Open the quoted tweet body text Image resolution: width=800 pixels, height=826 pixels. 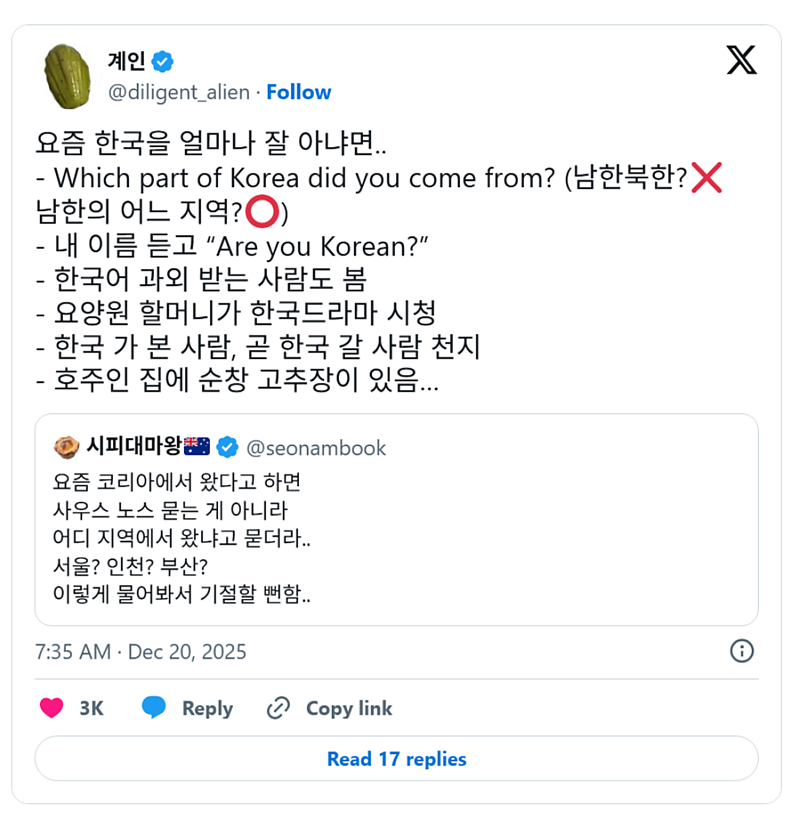tap(182, 538)
